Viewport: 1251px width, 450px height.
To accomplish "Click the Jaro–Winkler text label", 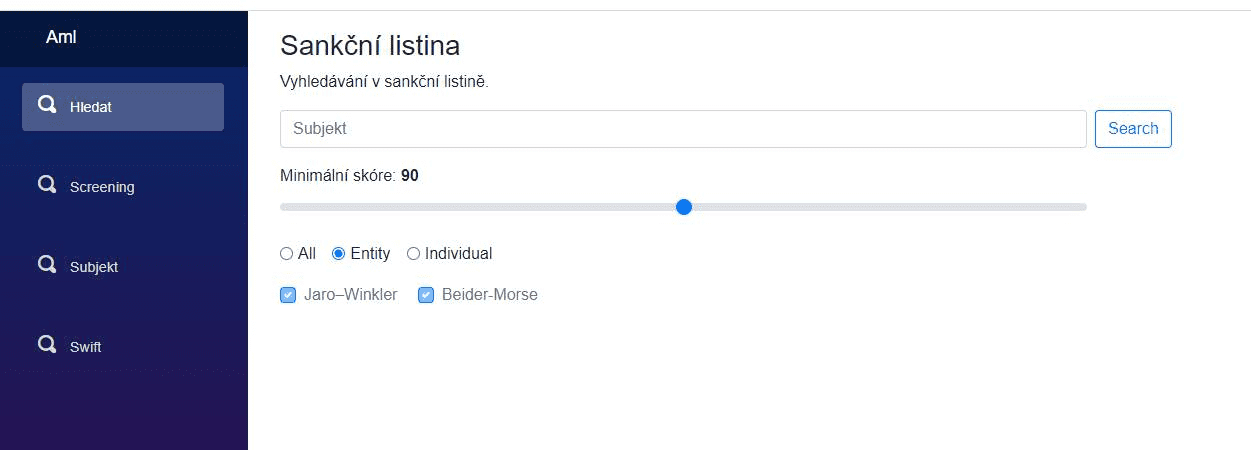I will (x=350, y=295).
